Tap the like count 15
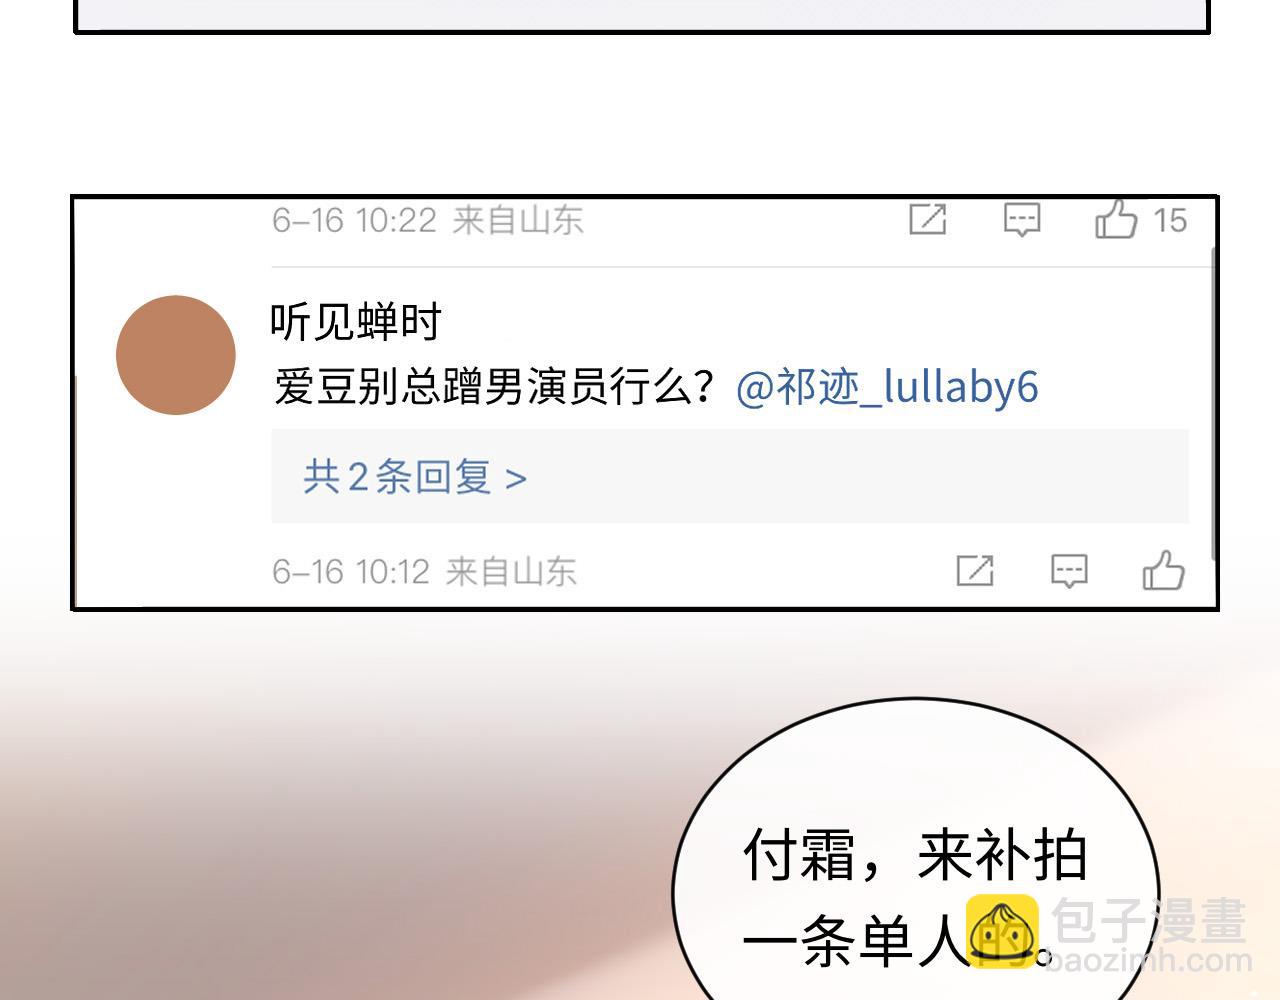Image resolution: width=1280 pixels, height=1000 pixels. [1169, 221]
